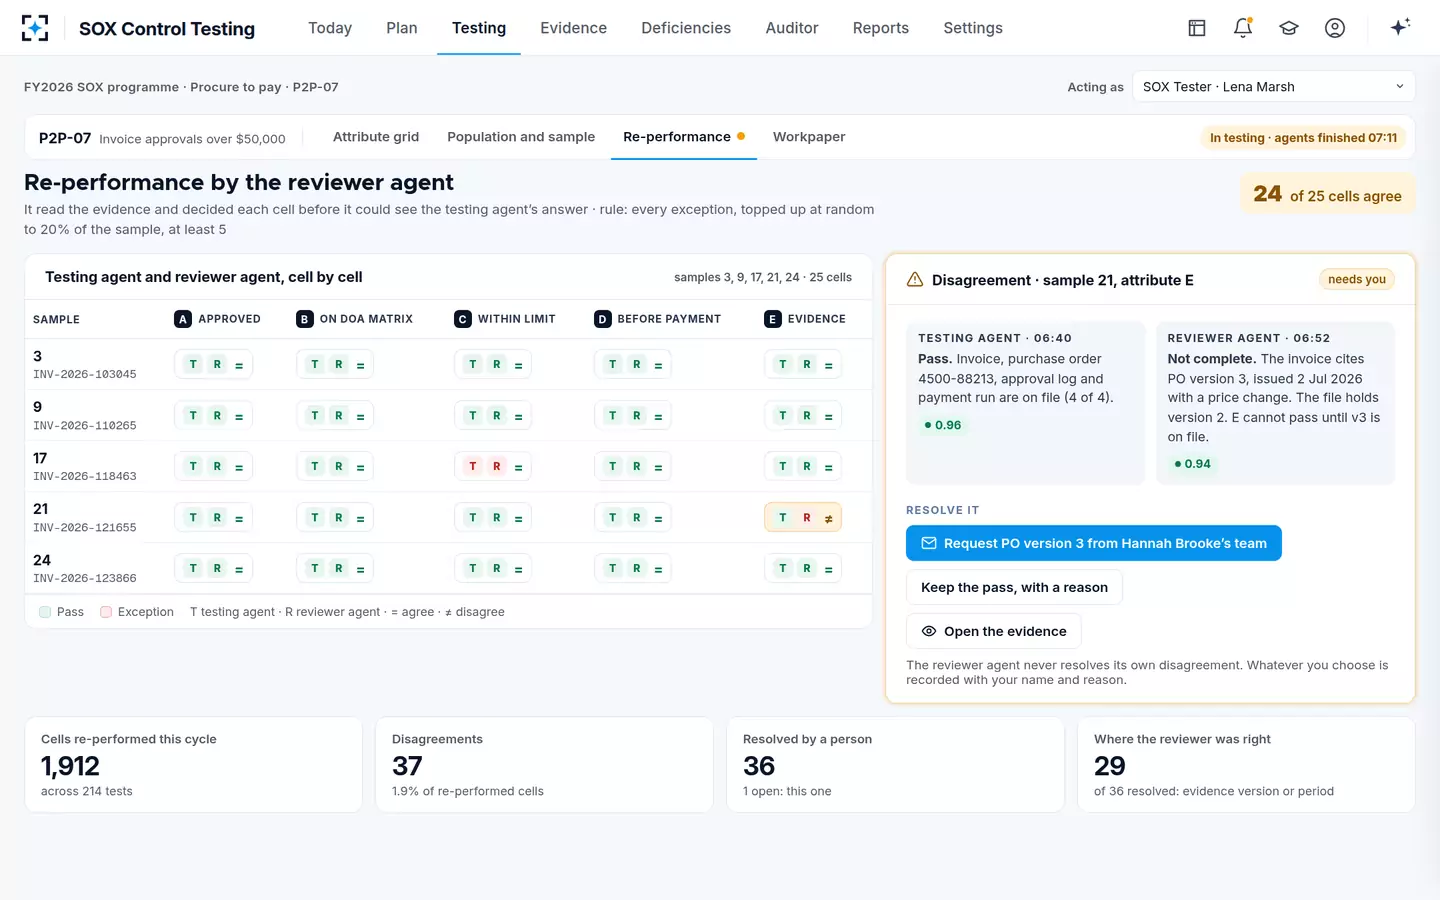Click invoice number INV-2026-121655

85,528
